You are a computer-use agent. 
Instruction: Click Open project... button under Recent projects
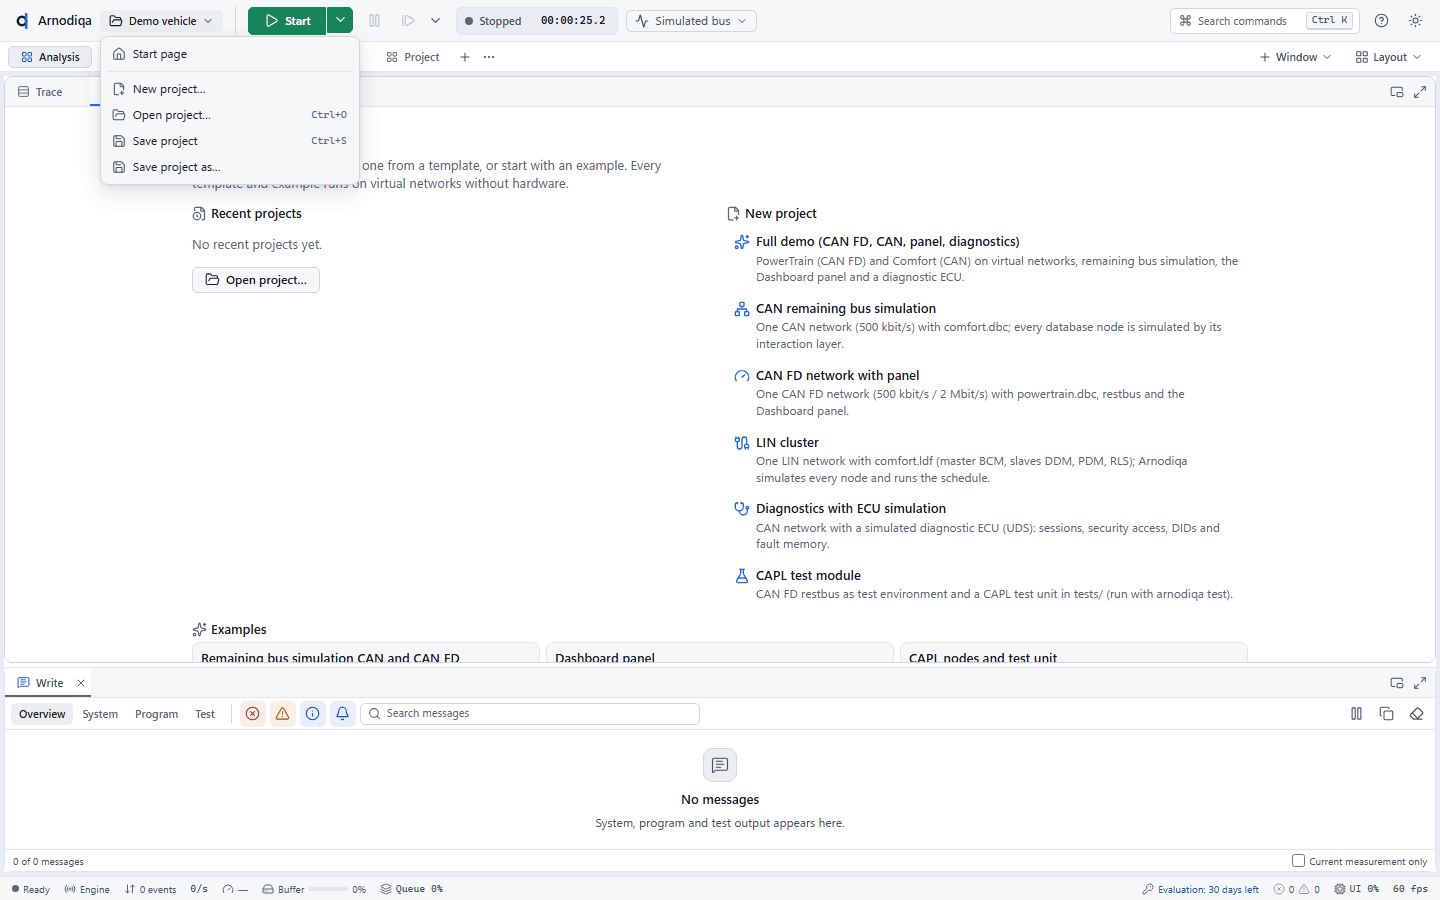coord(256,280)
